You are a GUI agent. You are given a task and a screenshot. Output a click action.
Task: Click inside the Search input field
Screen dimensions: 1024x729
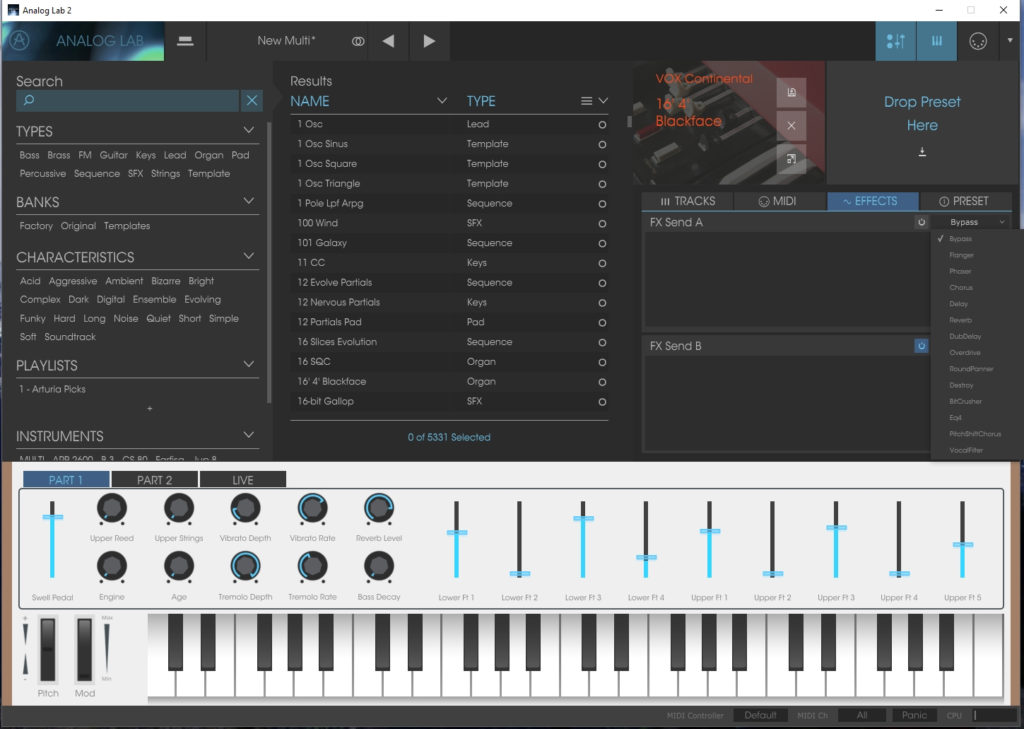pyautogui.click(x=127, y=100)
